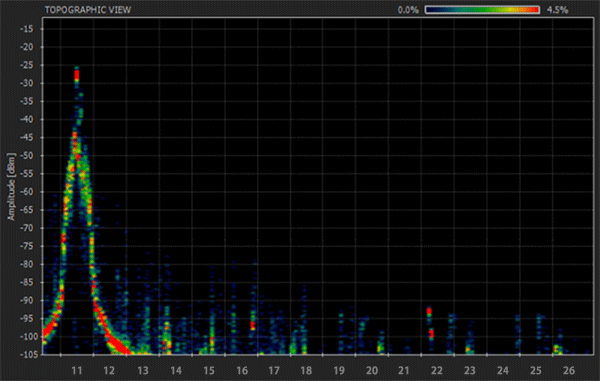Click amplitude axis label -15
Image resolution: width=600 pixels, height=381 pixels.
27,29
